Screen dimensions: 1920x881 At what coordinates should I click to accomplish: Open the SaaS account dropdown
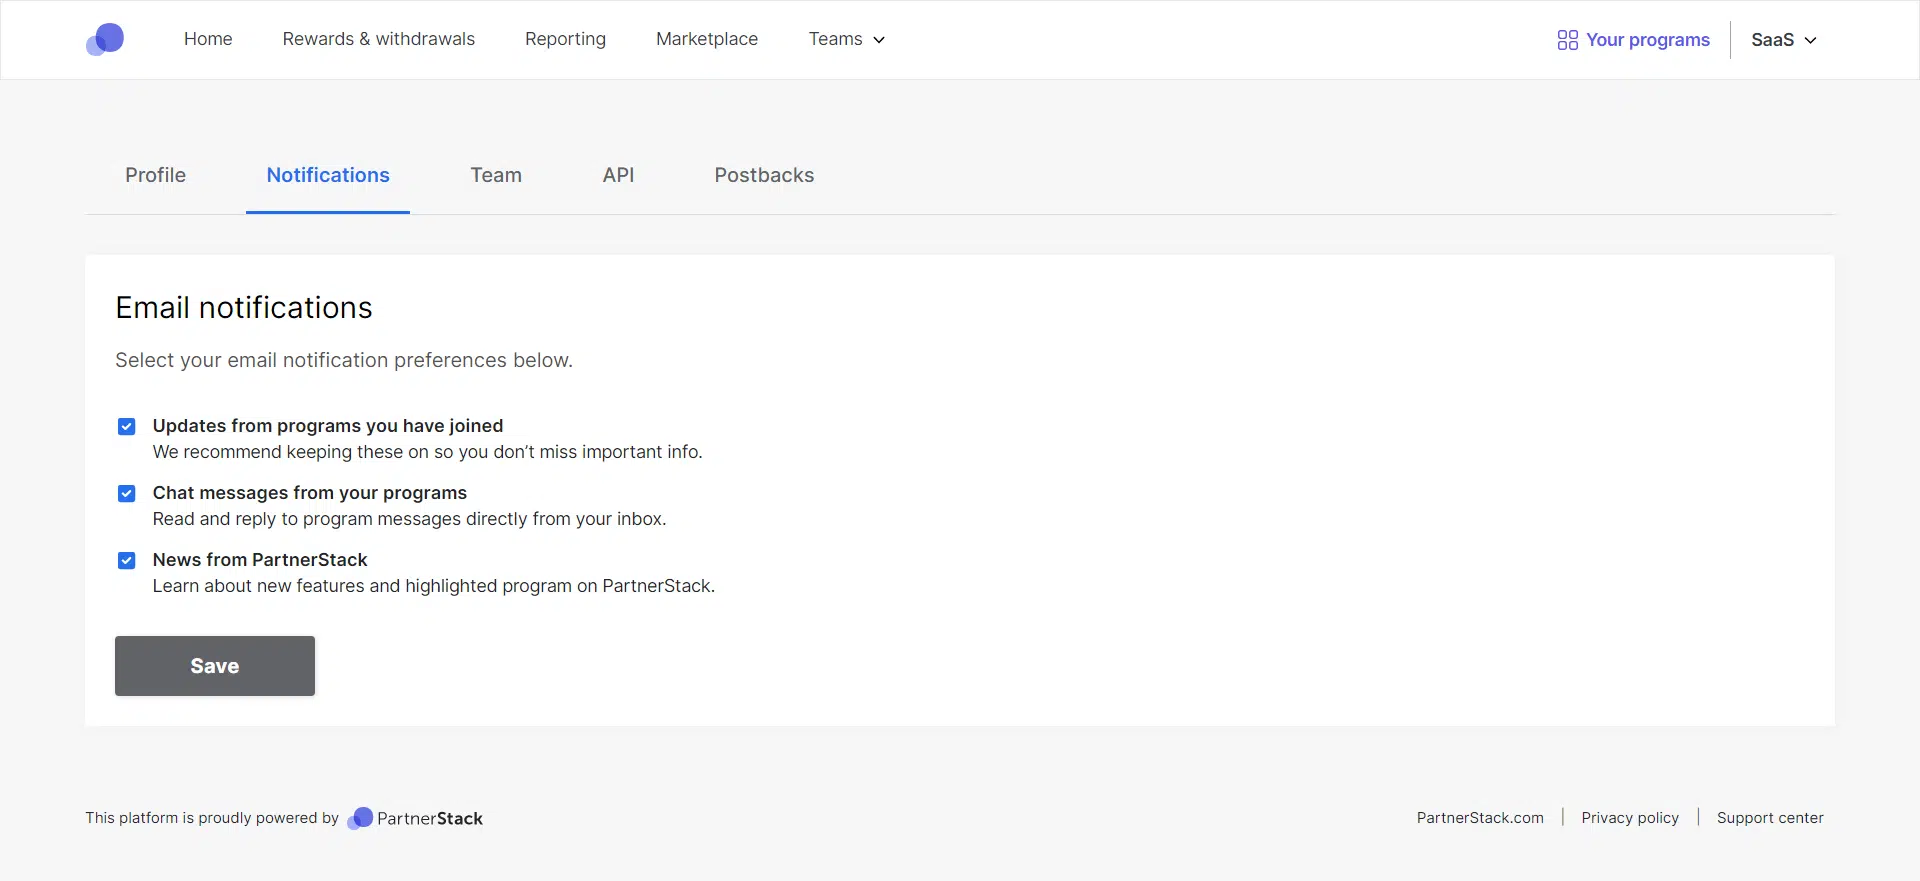pos(1783,40)
